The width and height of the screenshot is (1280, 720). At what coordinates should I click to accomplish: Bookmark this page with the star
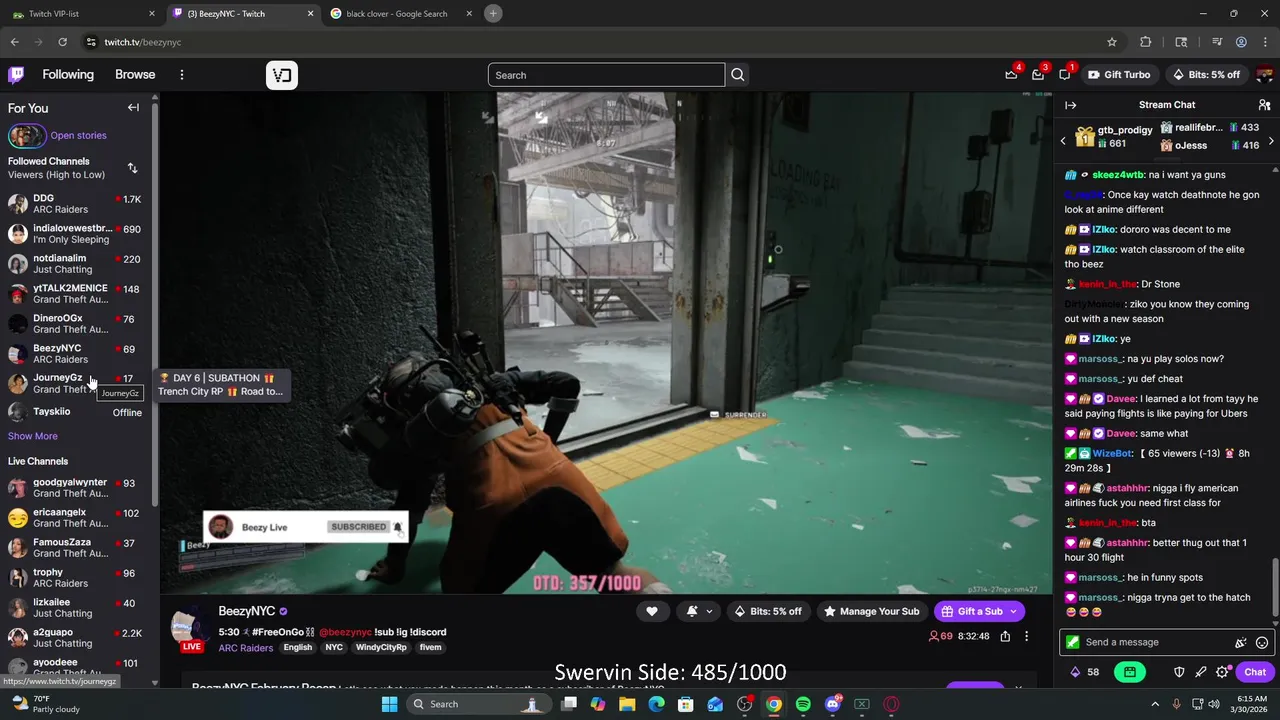(1111, 42)
